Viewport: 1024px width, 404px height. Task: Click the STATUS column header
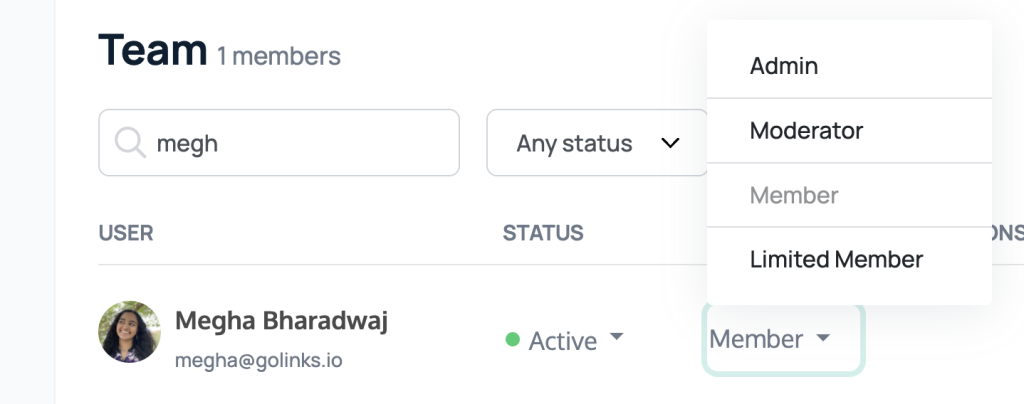click(x=543, y=233)
